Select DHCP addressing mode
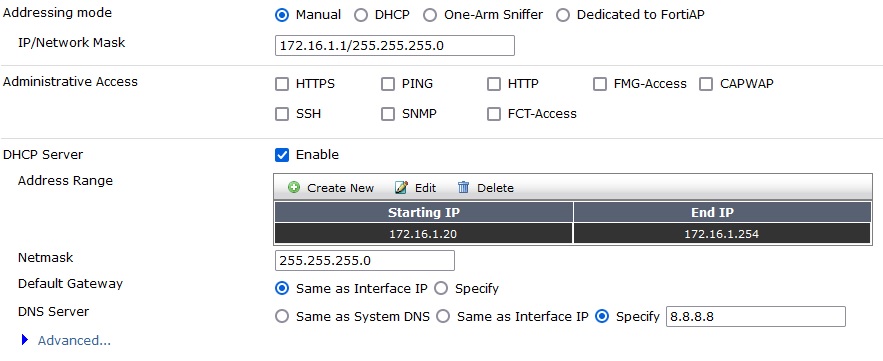Screen dimensions: 883x361 pyautogui.click(x=361, y=15)
